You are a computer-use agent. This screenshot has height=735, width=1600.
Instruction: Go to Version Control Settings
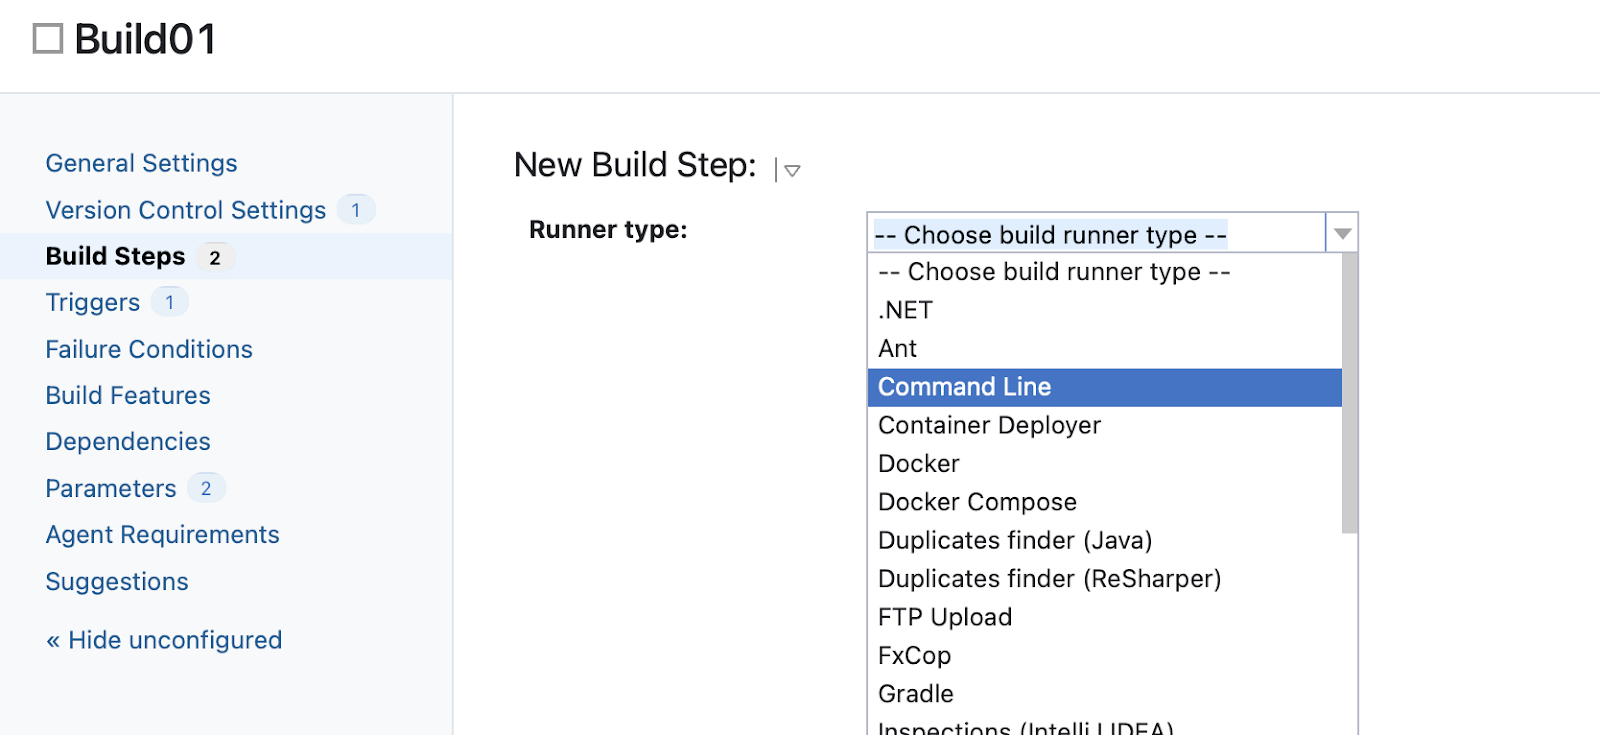pyautogui.click(x=185, y=210)
